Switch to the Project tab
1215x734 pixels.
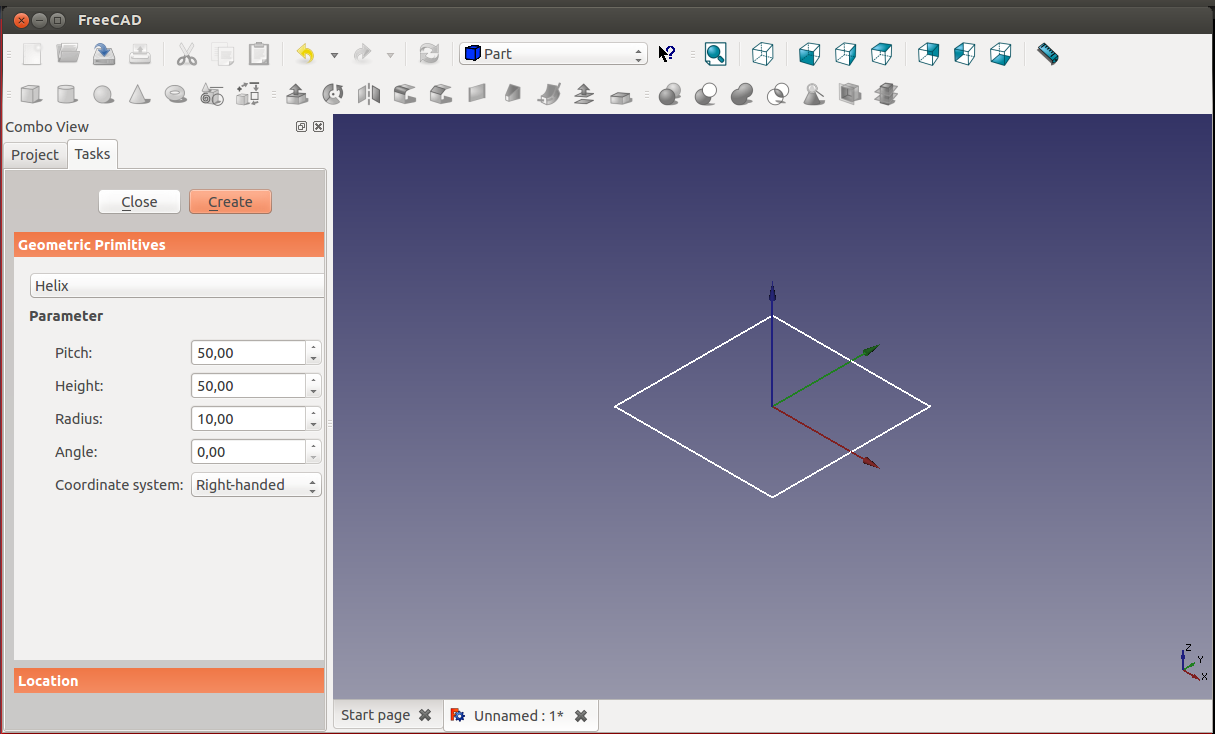coord(35,155)
